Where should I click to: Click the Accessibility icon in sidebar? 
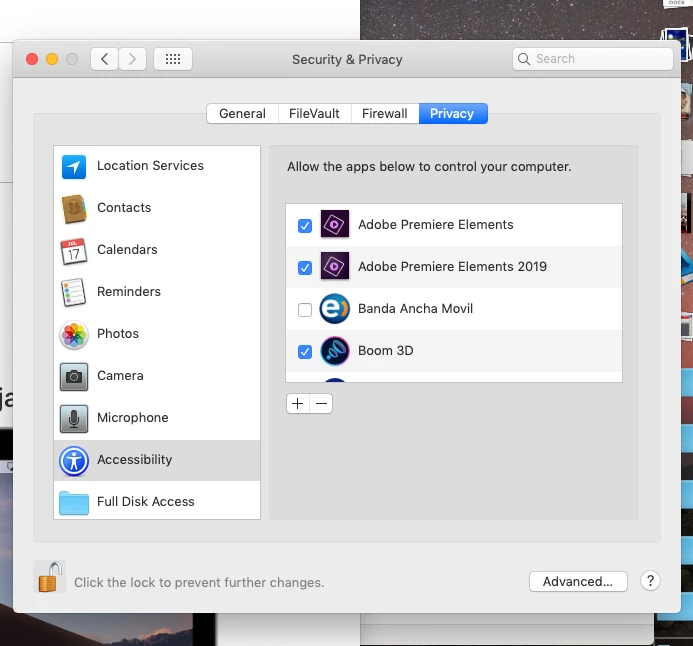(74, 461)
